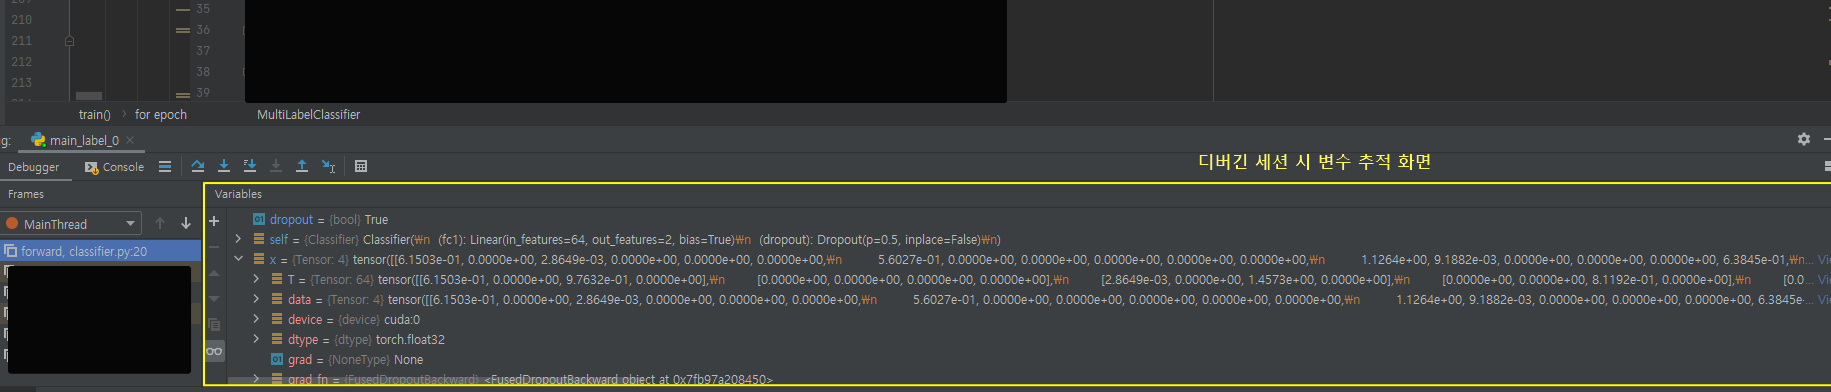Screen dimensions: 1831x392
Task: Expand the device attribute node
Action: tap(256, 319)
